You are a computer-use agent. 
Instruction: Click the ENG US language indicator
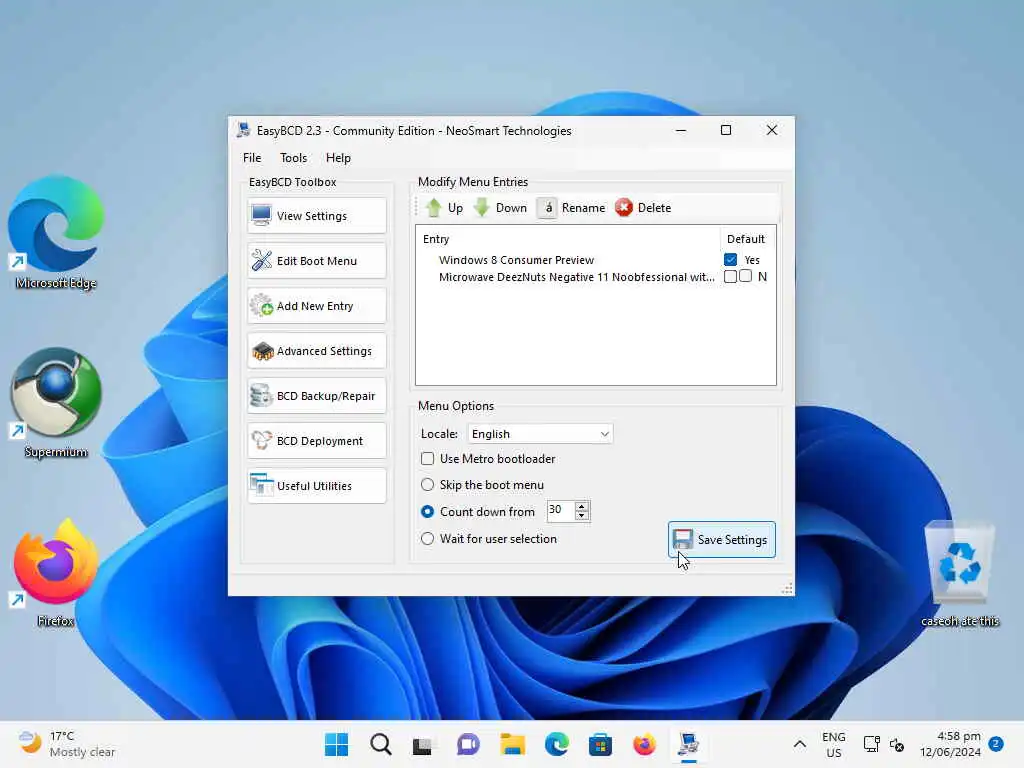(x=833, y=744)
